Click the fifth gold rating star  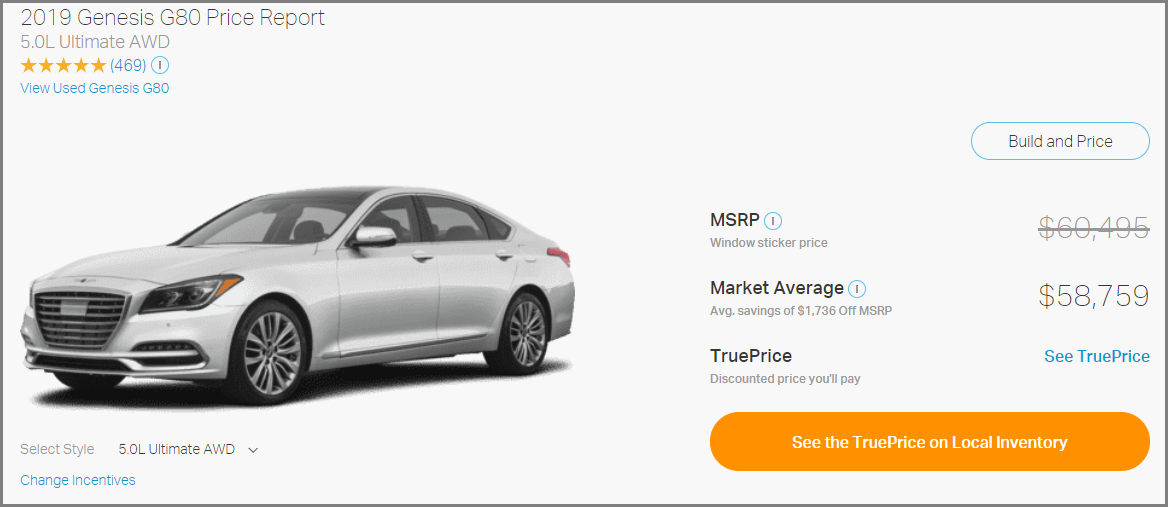click(98, 66)
